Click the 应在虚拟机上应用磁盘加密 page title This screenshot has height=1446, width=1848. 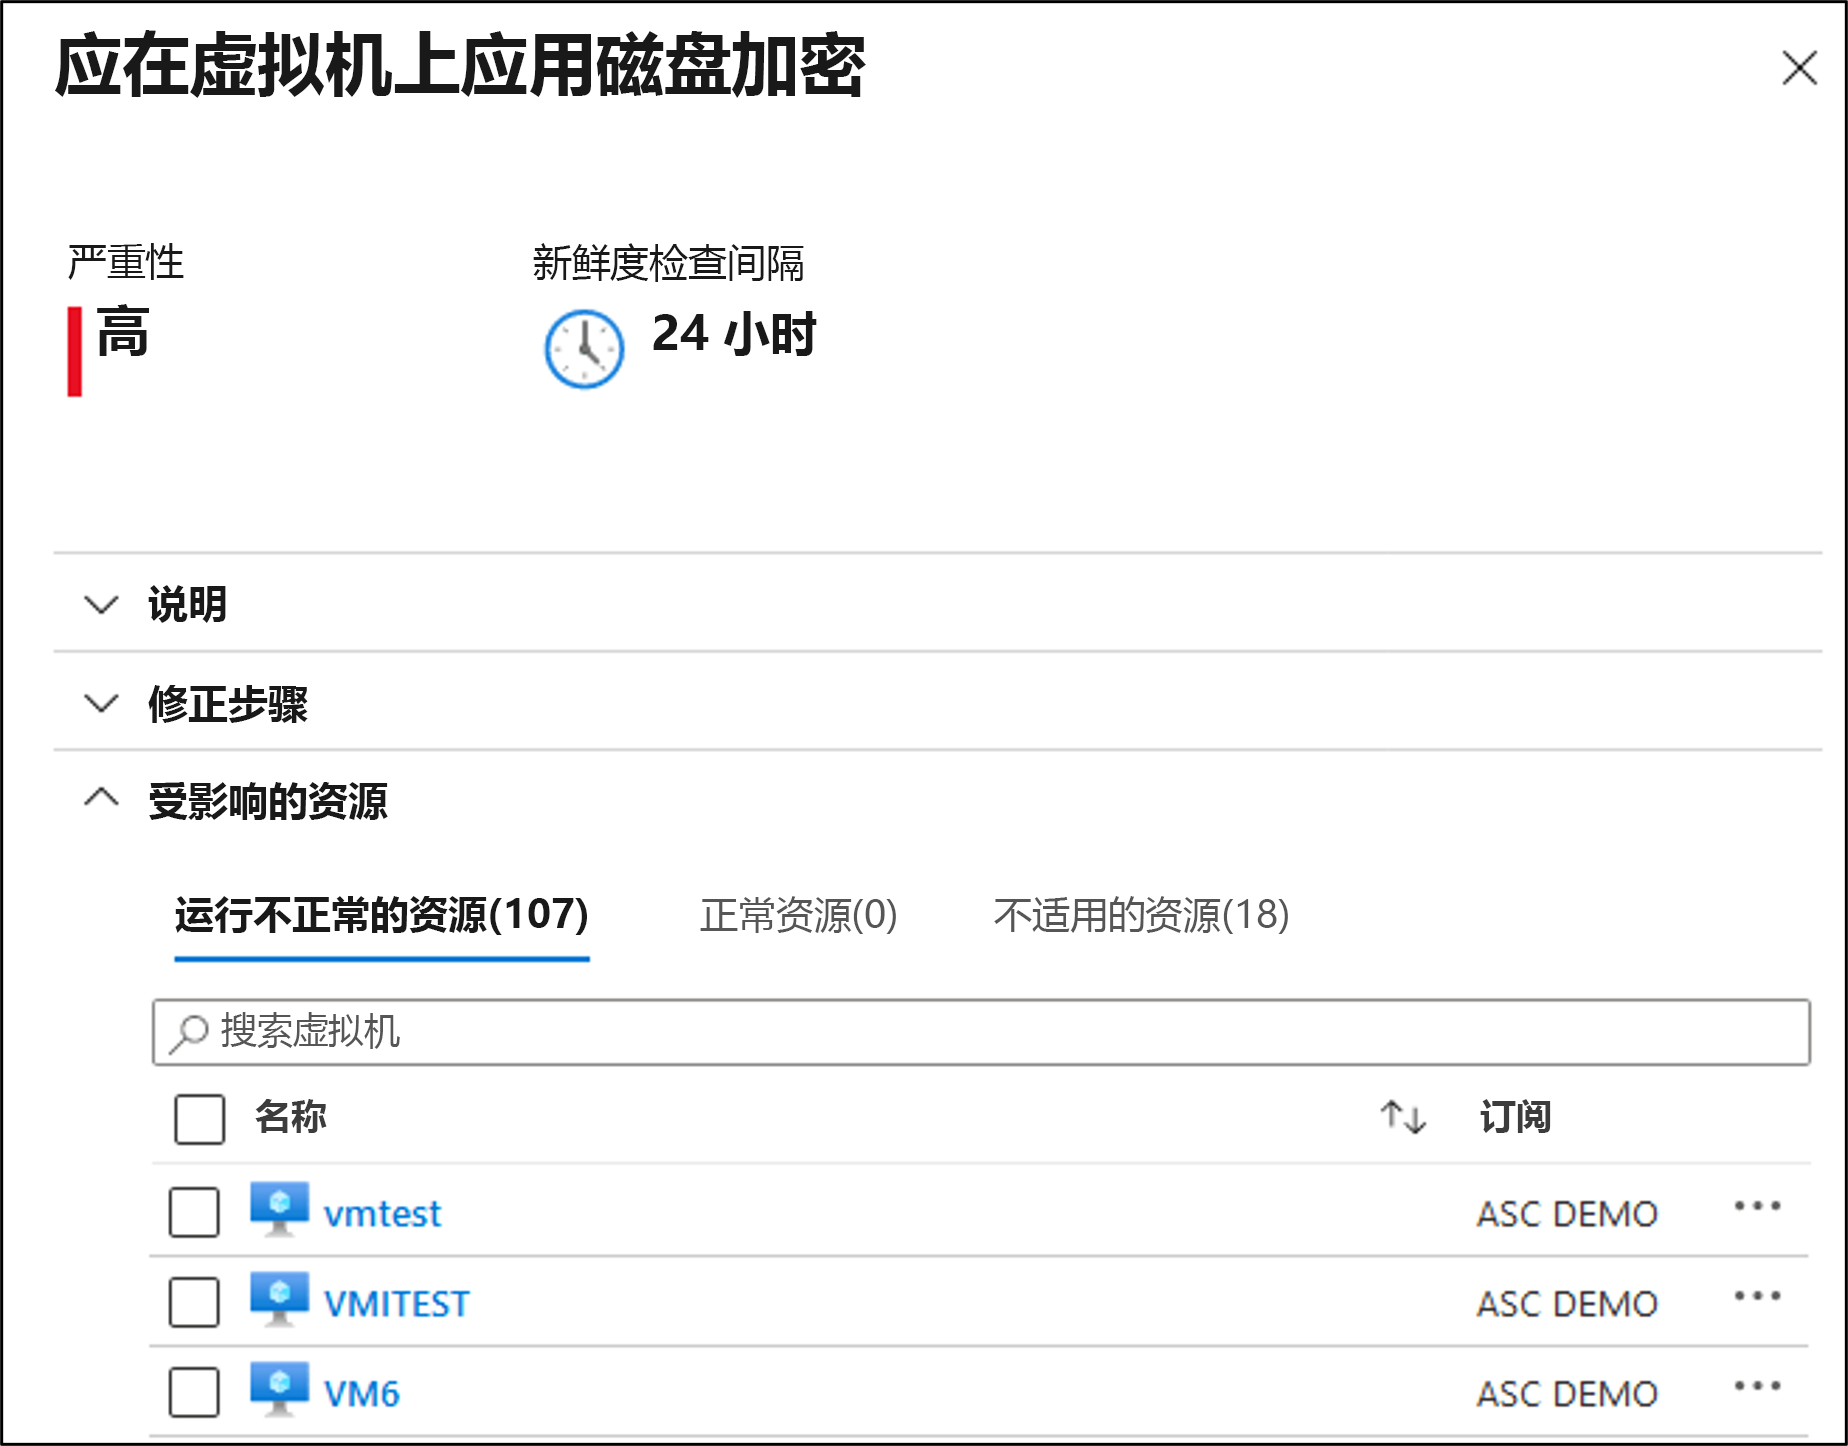click(x=460, y=66)
